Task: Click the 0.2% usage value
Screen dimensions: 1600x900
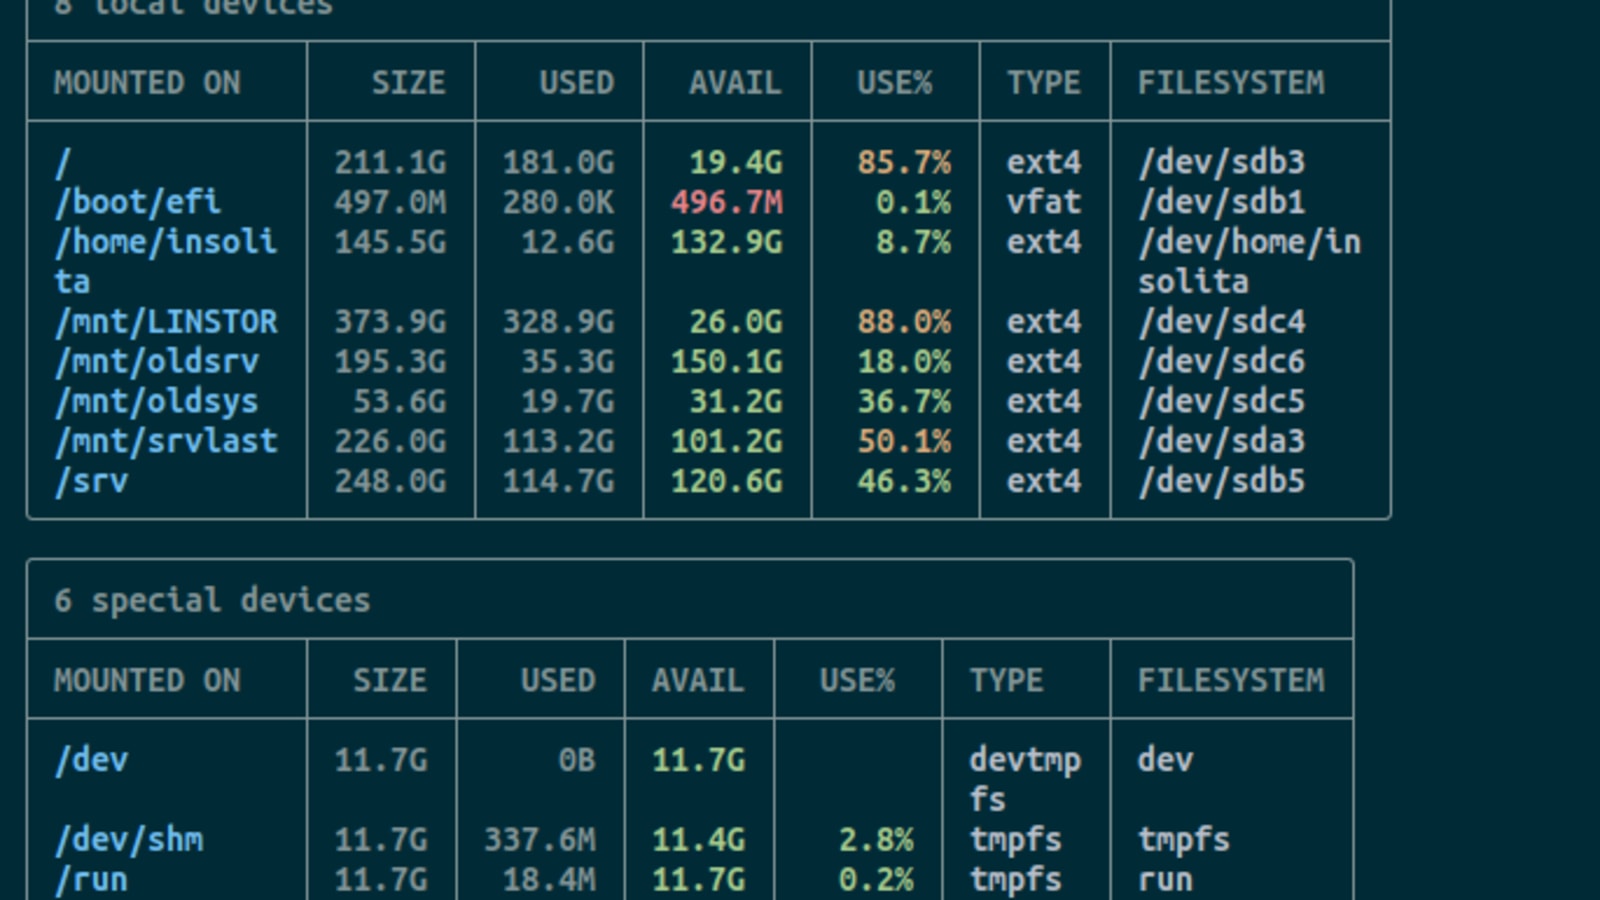Action: (x=876, y=880)
